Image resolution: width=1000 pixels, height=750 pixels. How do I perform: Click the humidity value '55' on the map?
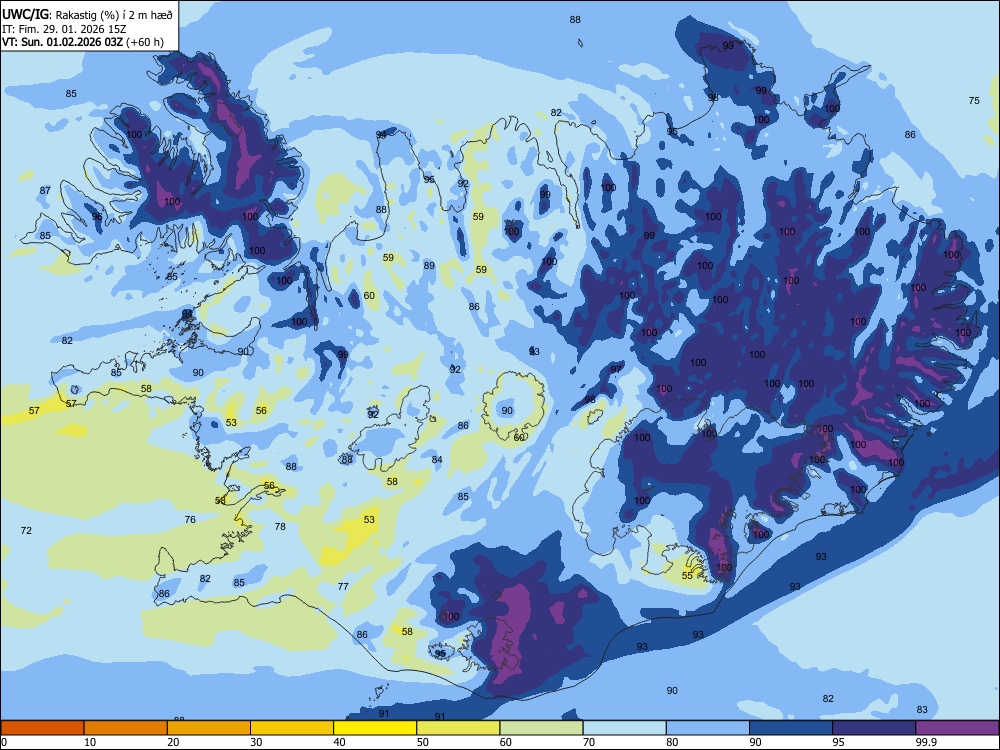(687, 576)
